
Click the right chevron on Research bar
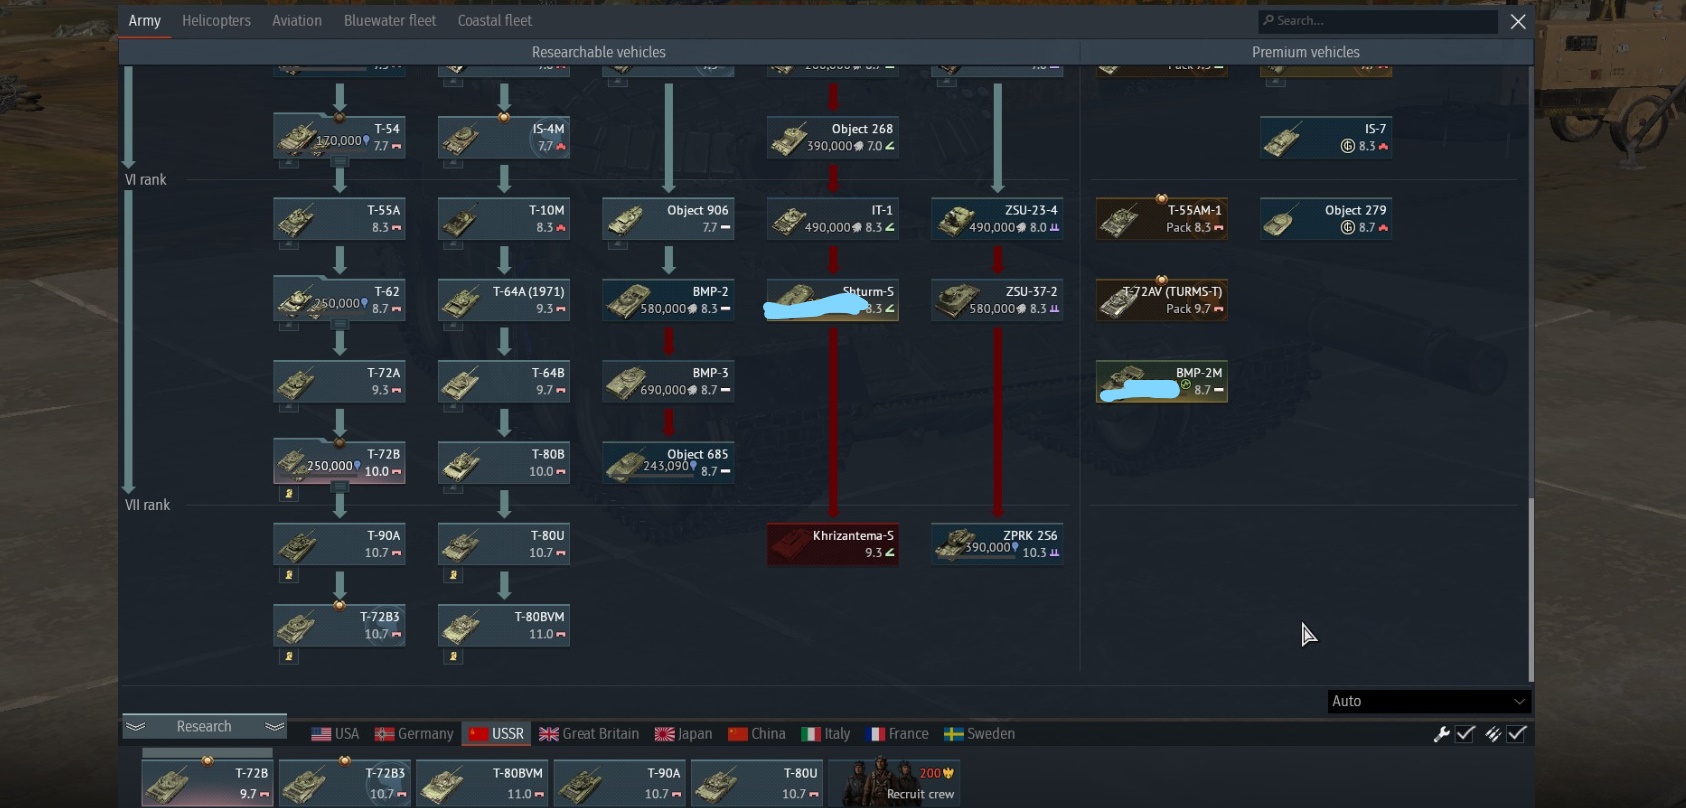point(274,726)
